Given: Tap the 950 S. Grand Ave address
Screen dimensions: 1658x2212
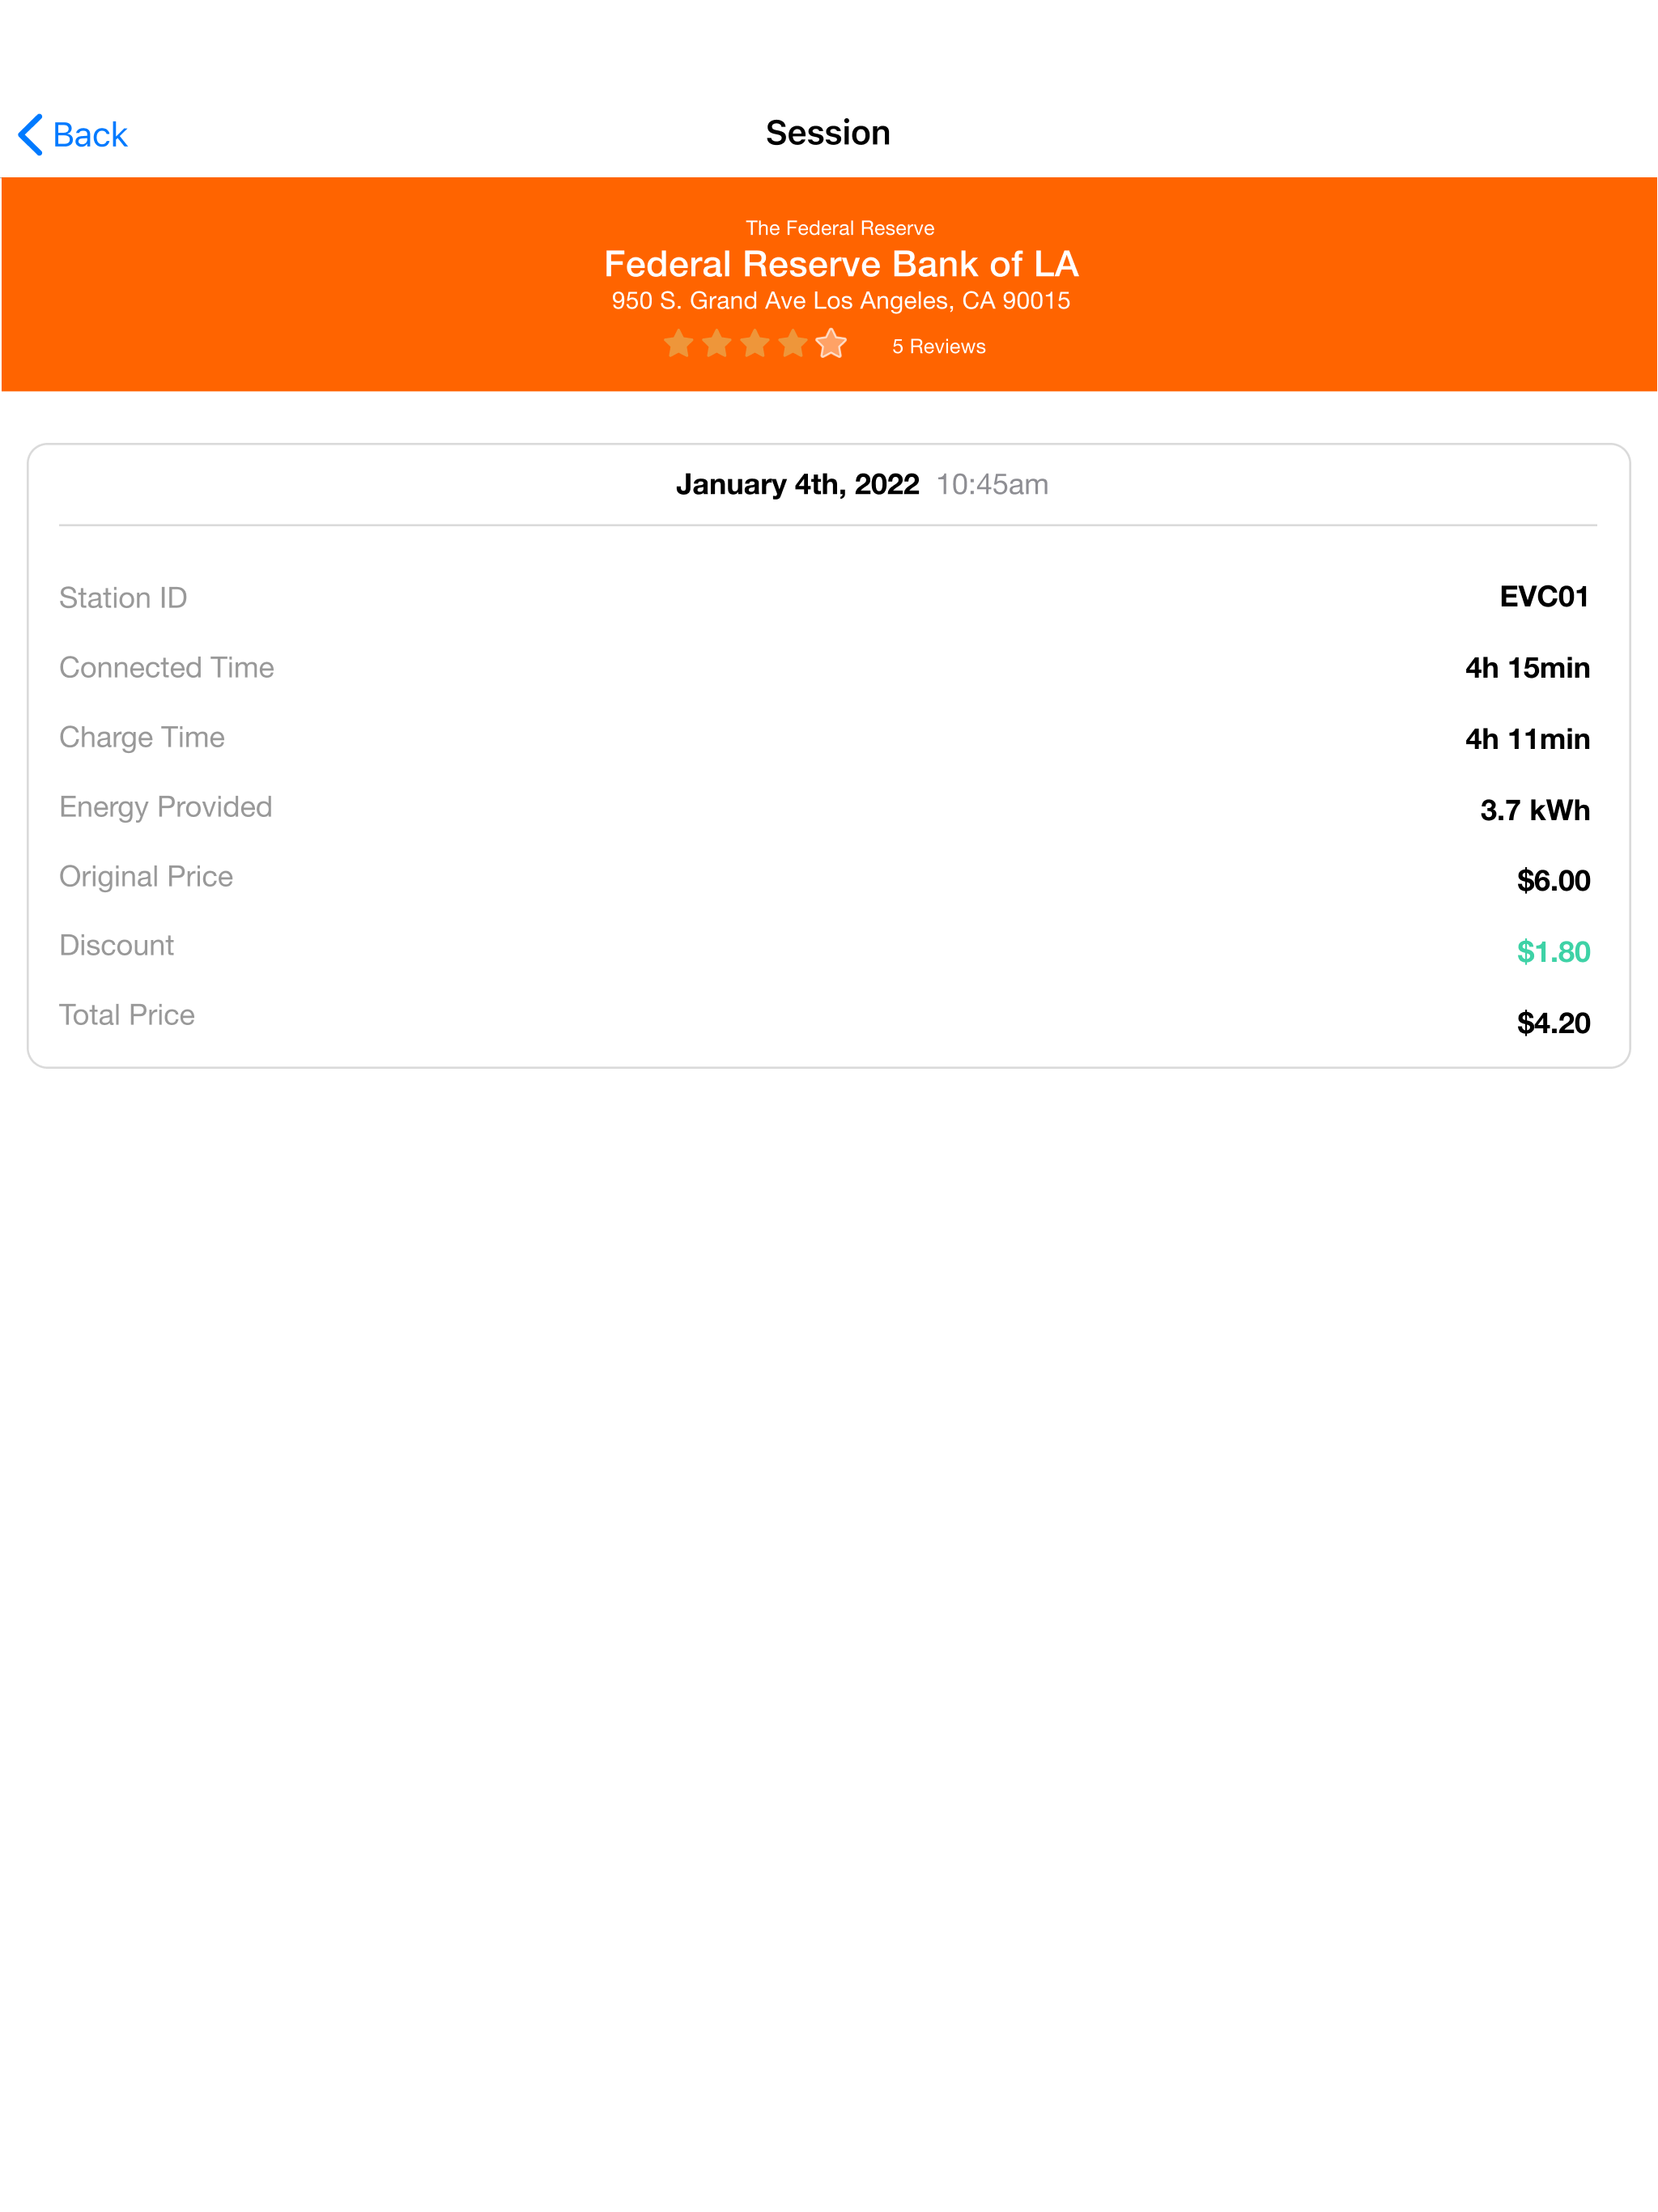Looking at the screenshot, I should pos(841,301).
